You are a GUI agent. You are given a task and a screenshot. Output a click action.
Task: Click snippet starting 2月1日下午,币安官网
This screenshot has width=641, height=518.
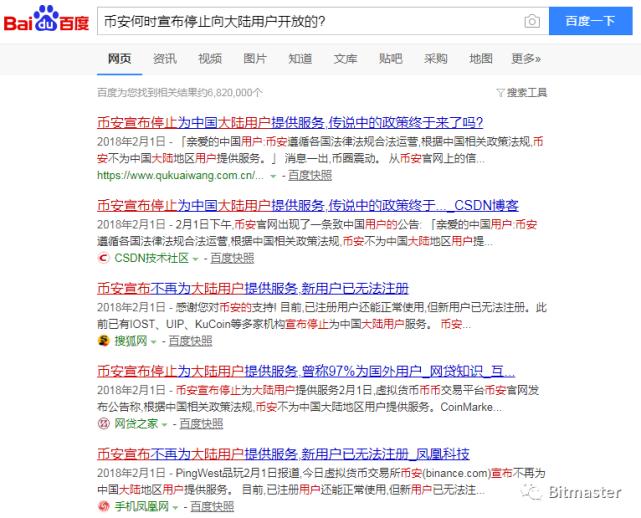[317, 233]
